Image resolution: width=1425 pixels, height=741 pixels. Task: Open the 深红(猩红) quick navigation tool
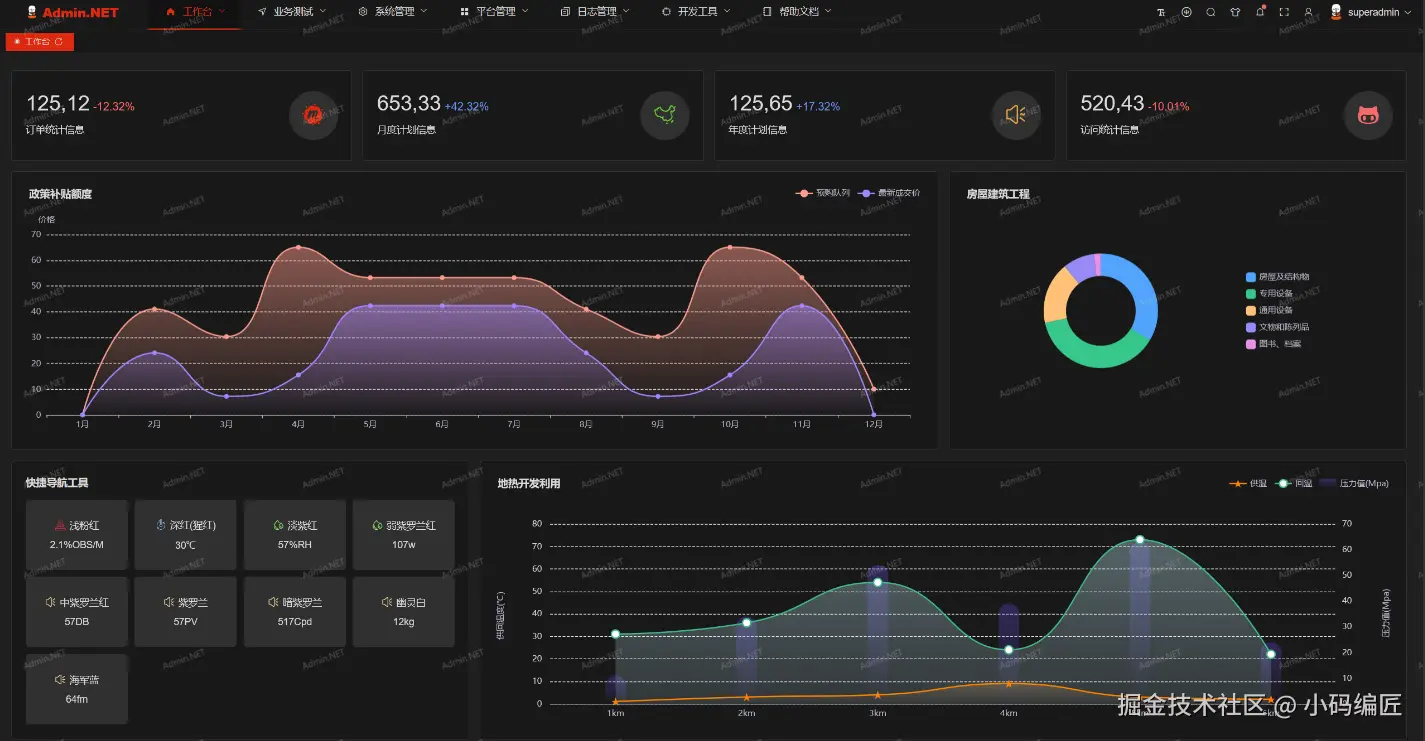click(x=186, y=534)
